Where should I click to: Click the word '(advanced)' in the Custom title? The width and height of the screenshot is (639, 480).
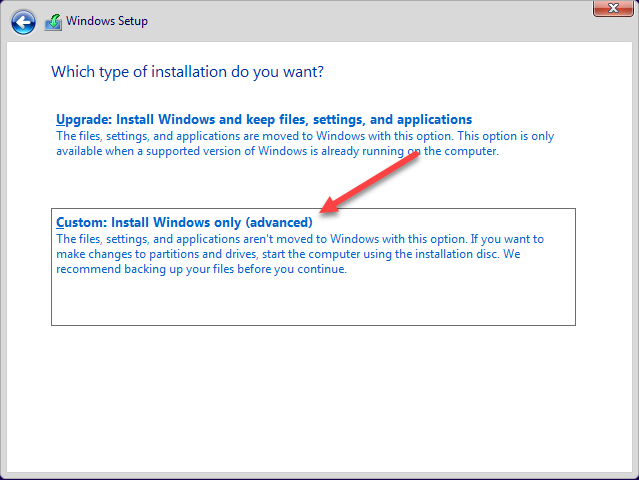[279, 222]
